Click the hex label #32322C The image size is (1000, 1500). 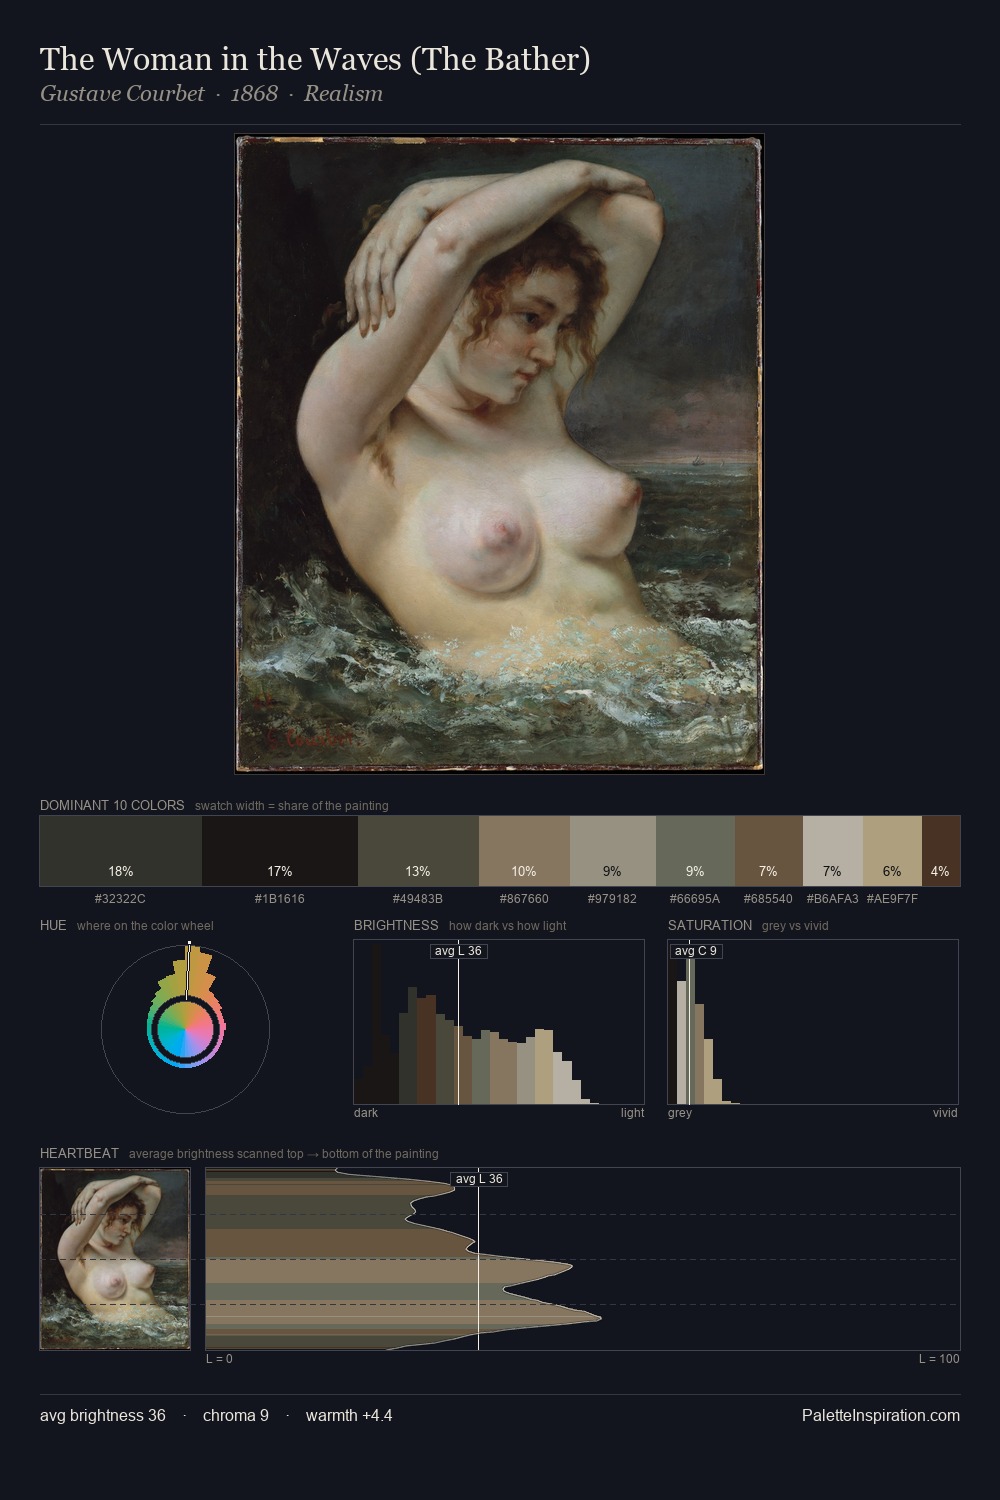tap(120, 899)
